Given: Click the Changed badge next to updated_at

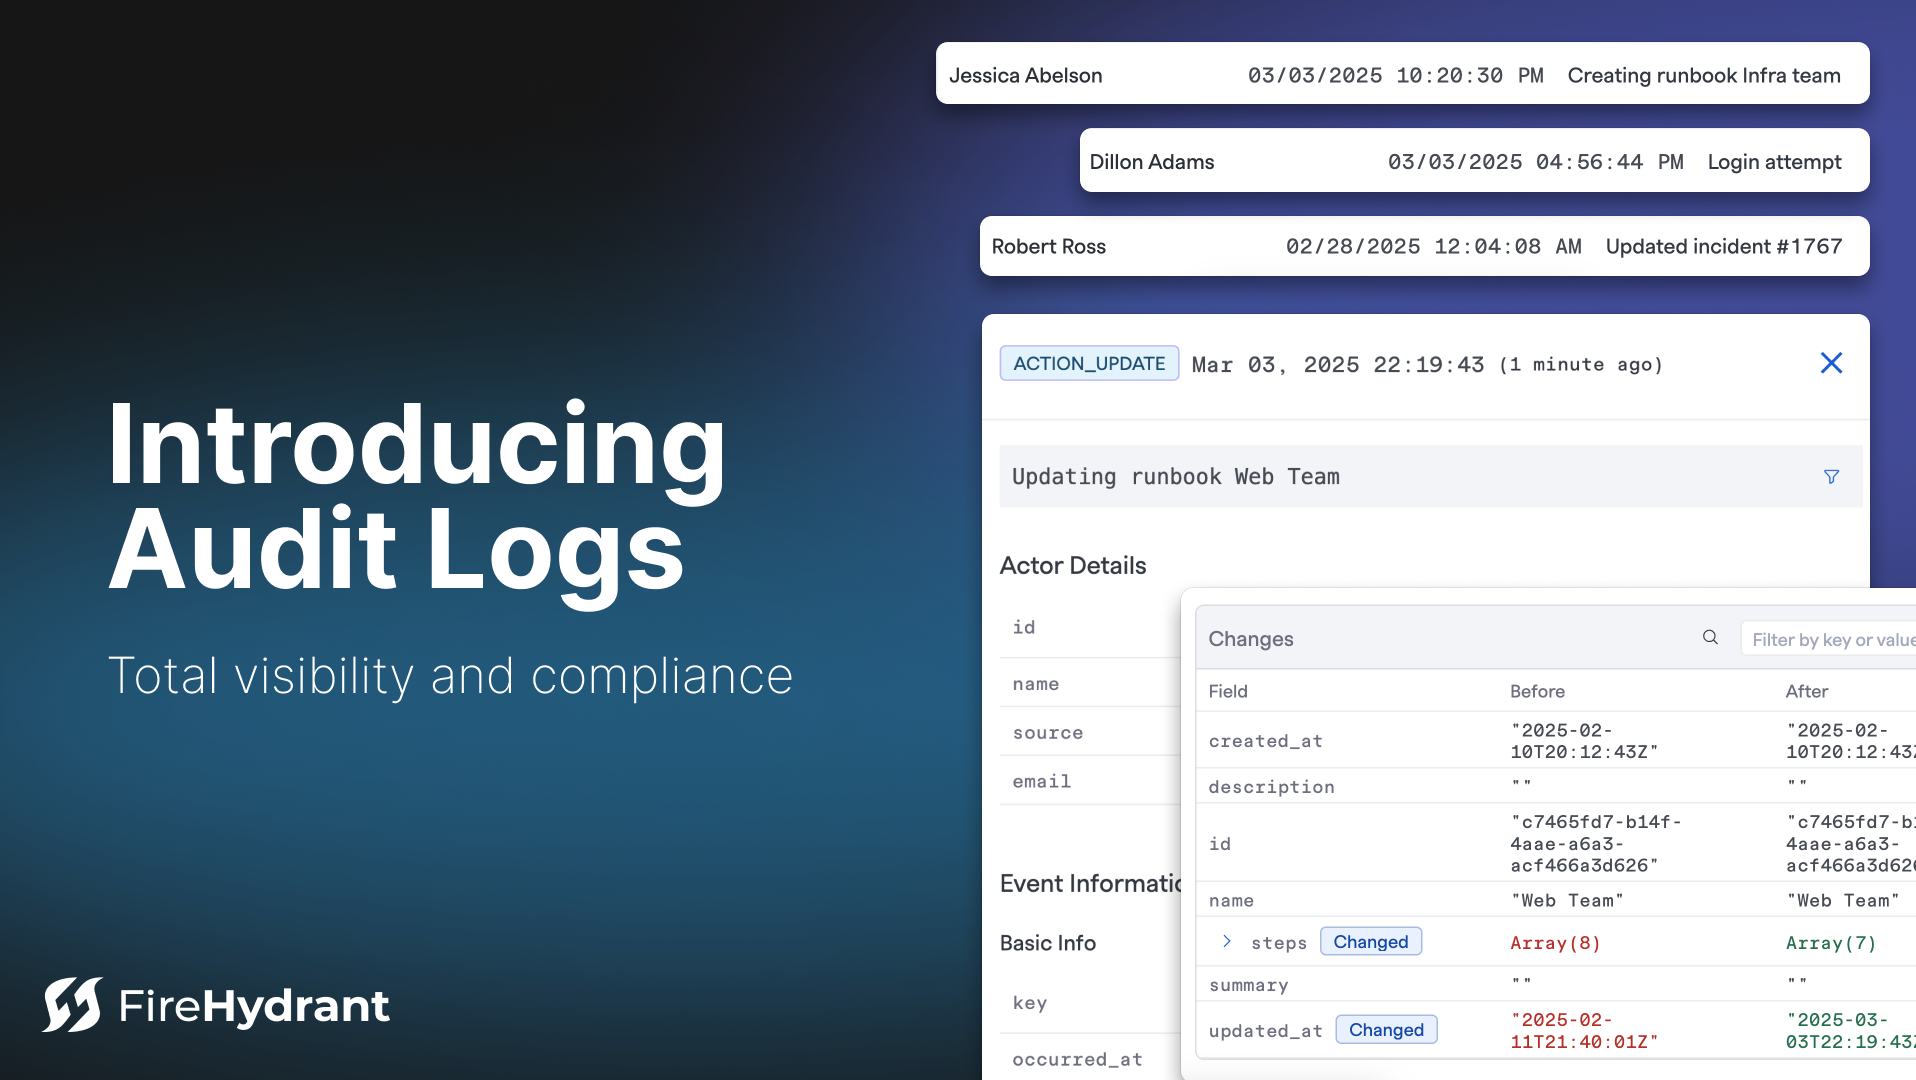Looking at the screenshot, I should point(1386,1030).
